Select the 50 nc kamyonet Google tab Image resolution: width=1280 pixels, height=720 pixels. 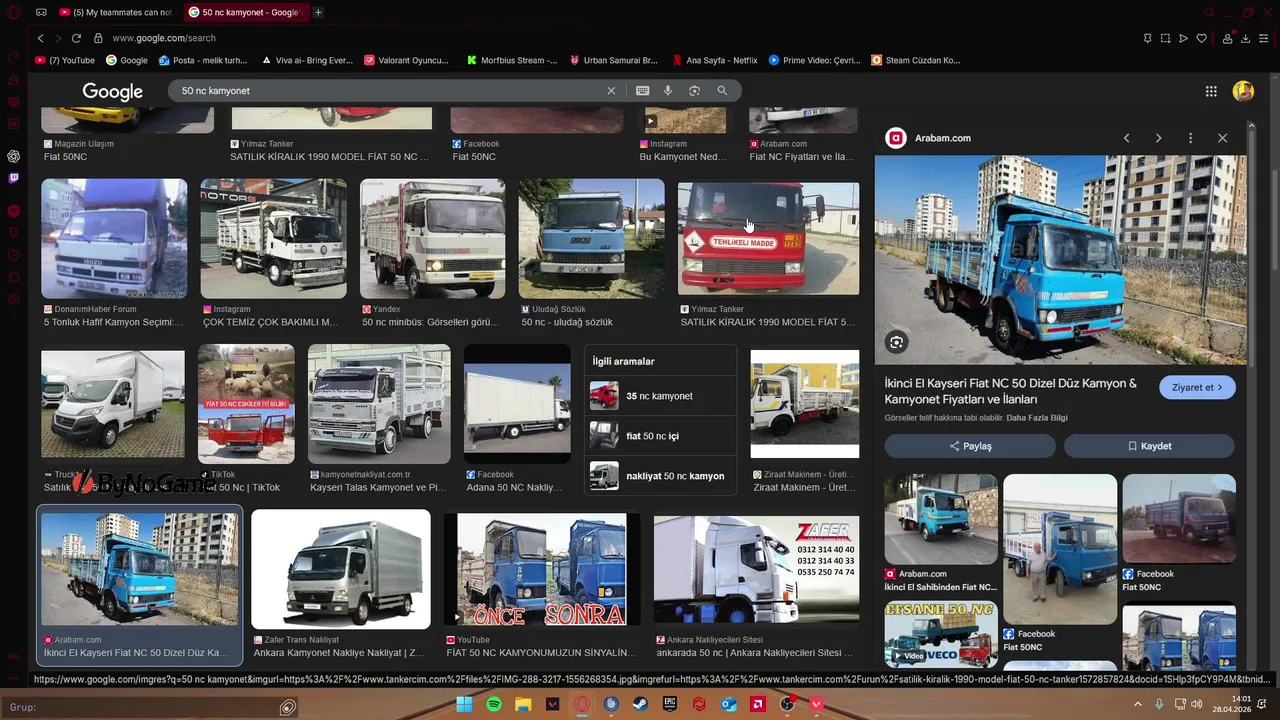pos(246,12)
